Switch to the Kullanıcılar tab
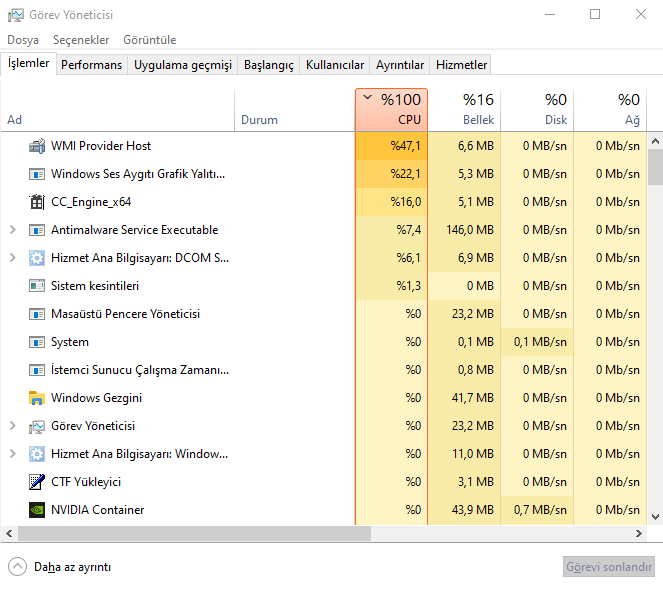Screen dimensions: 663x589 [x=334, y=65]
